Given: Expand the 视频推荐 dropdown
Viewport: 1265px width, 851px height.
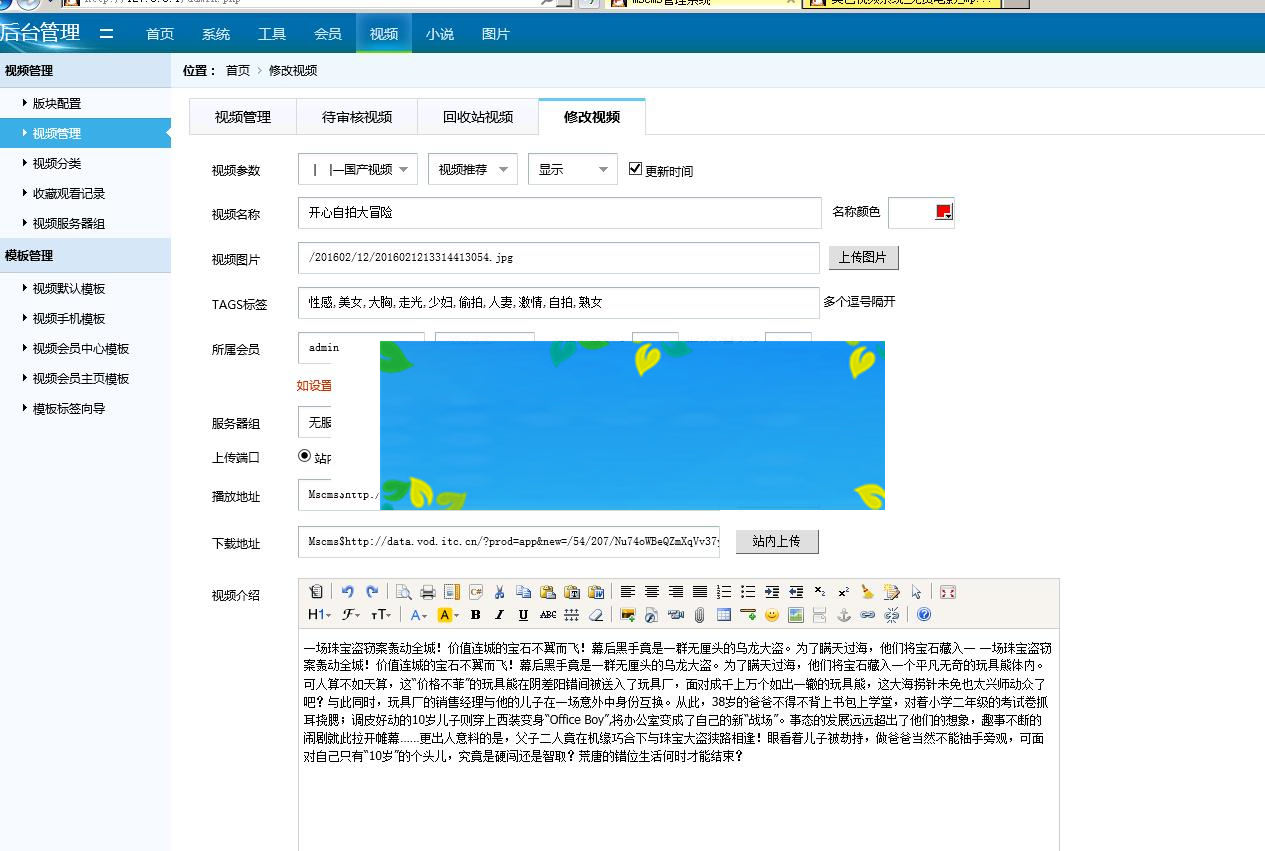Looking at the screenshot, I should click(472, 168).
